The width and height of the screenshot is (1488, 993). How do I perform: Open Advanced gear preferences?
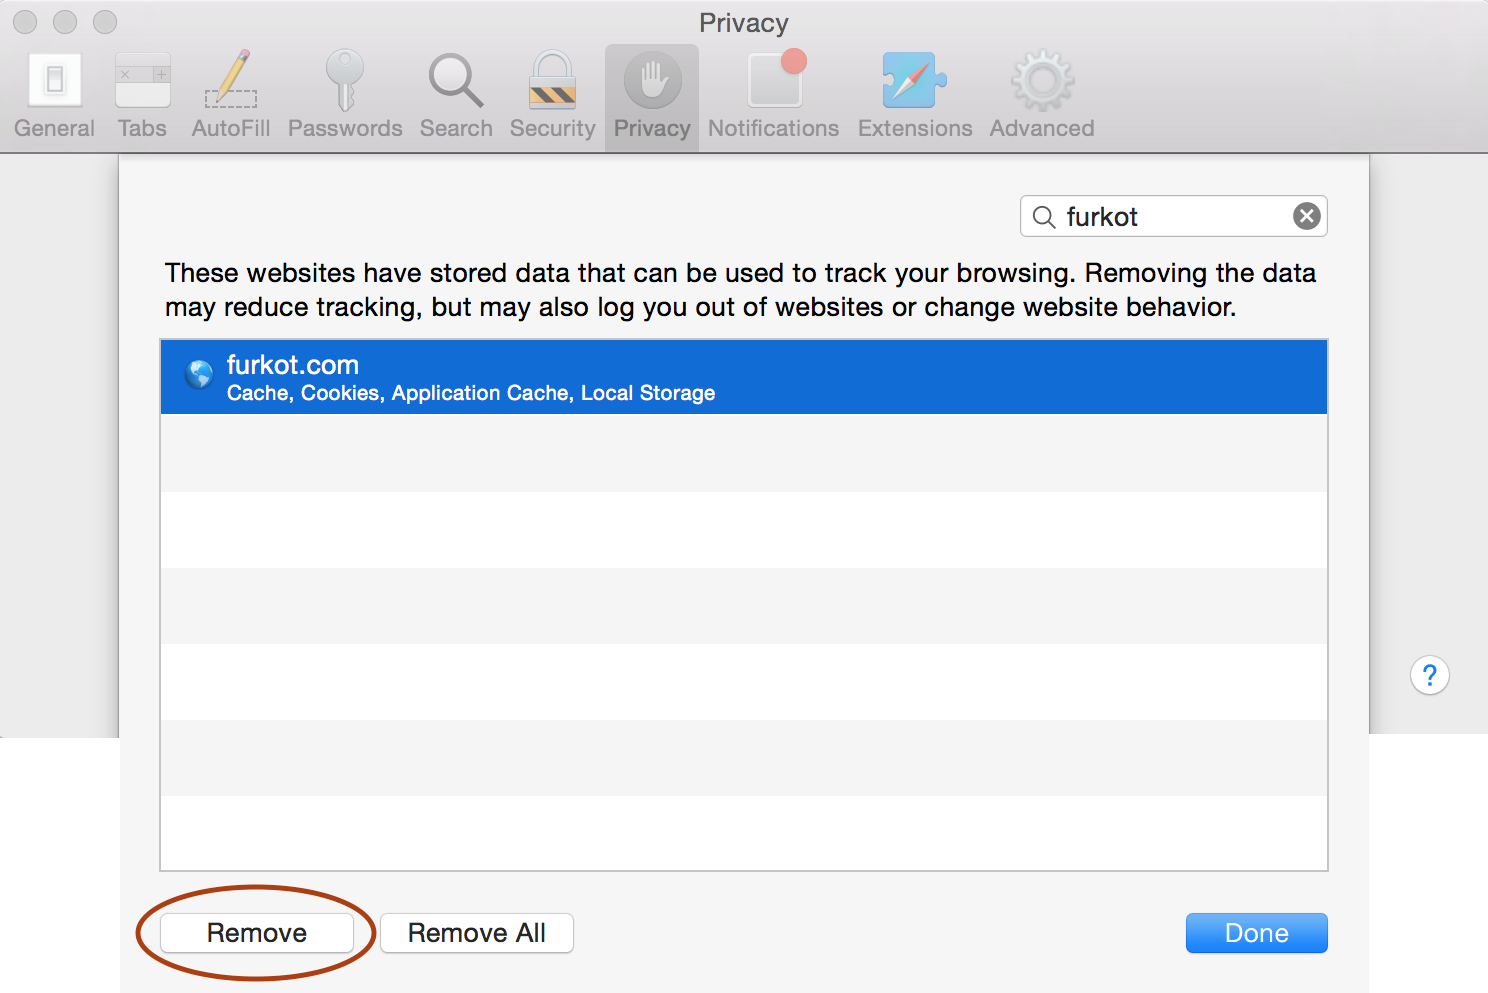pyautogui.click(x=1042, y=96)
